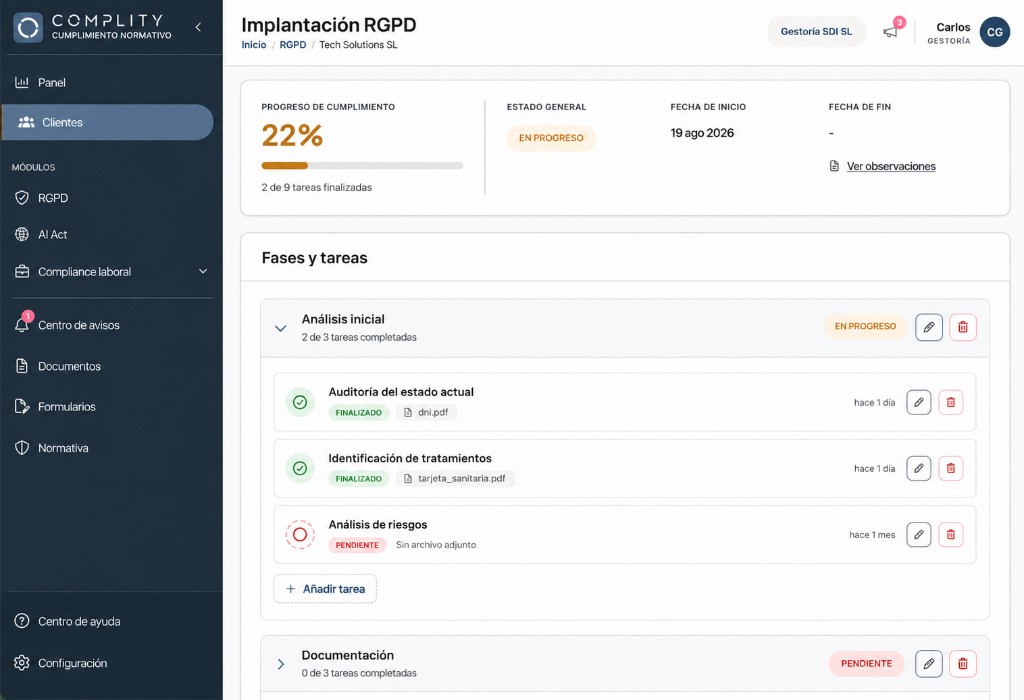This screenshot has height=700, width=1024.
Task: Click the Complity logo icon
Action: click(28, 27)
